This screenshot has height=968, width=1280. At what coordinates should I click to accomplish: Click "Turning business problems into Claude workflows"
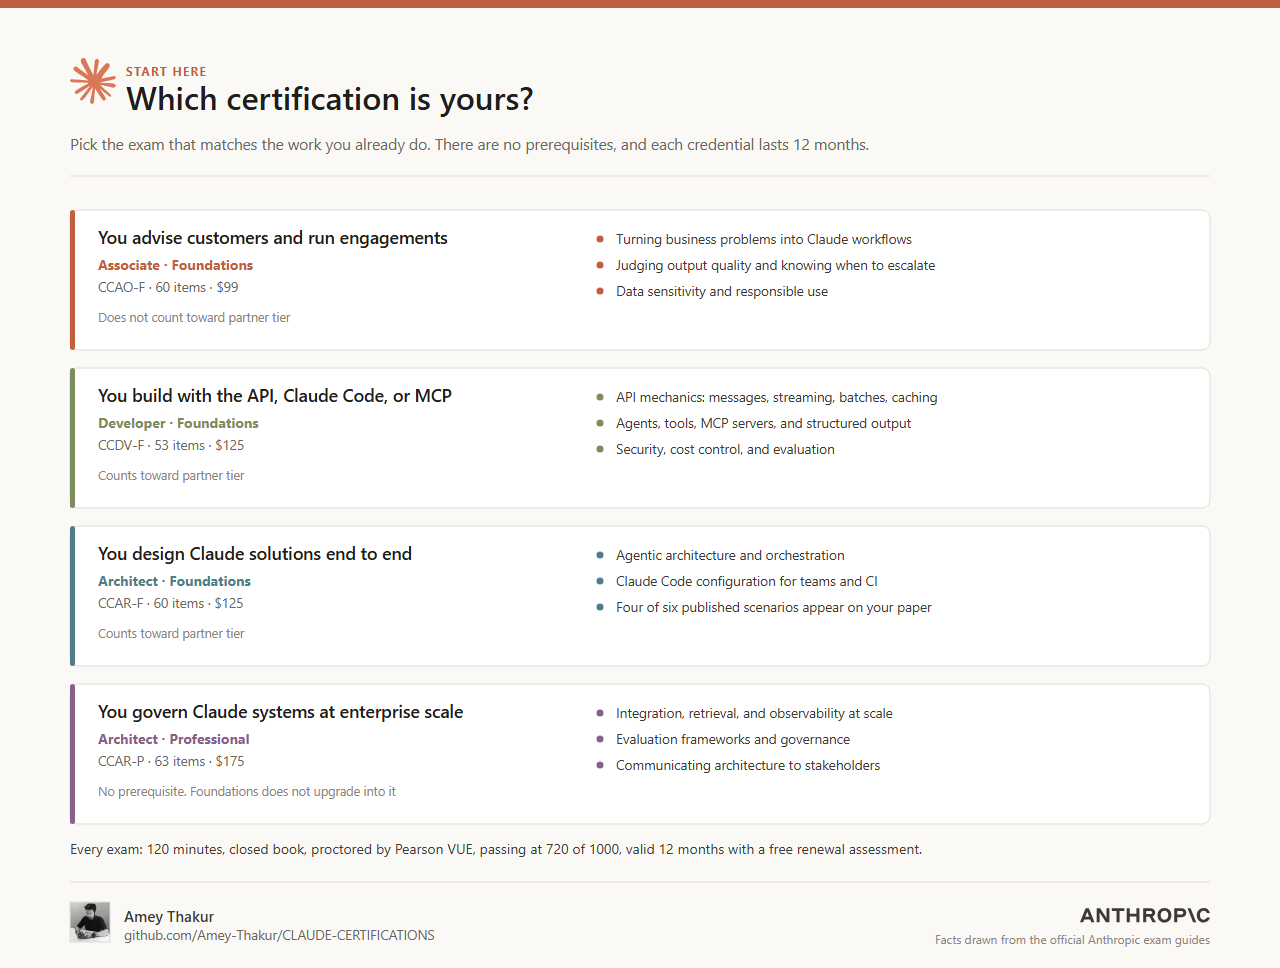tap(764, 240)
